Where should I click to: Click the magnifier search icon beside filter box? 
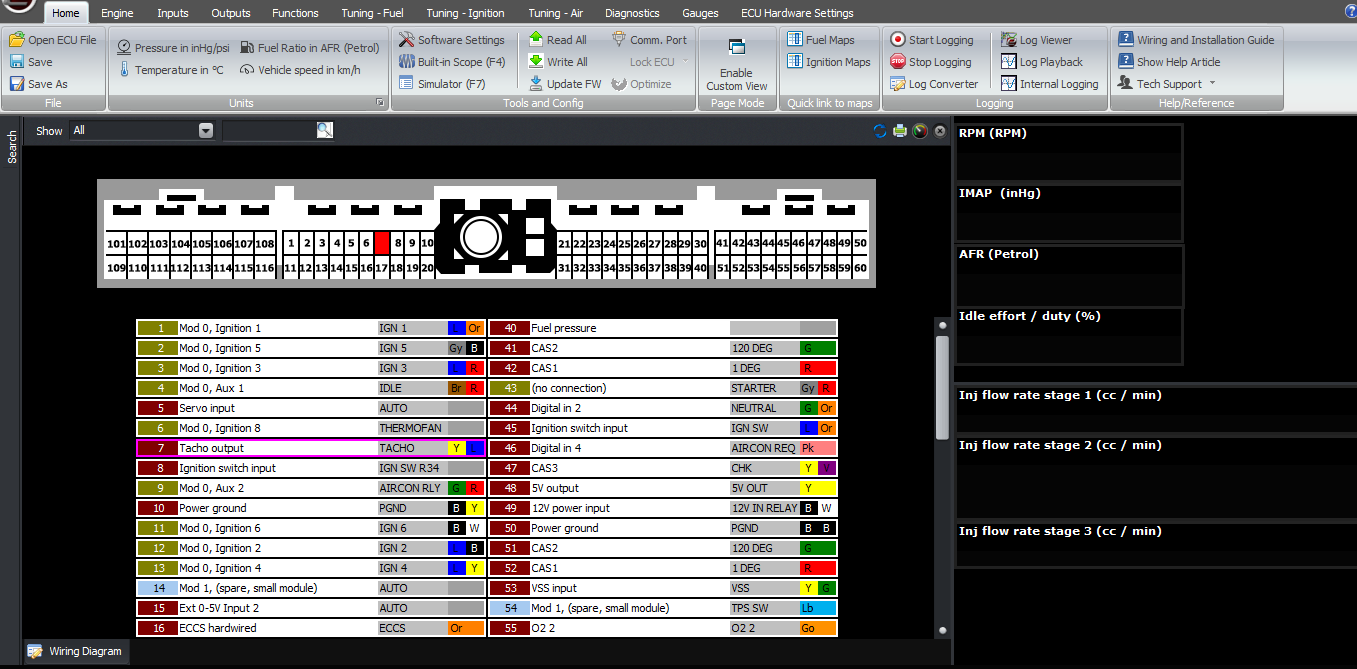click(x=324, y=130)
